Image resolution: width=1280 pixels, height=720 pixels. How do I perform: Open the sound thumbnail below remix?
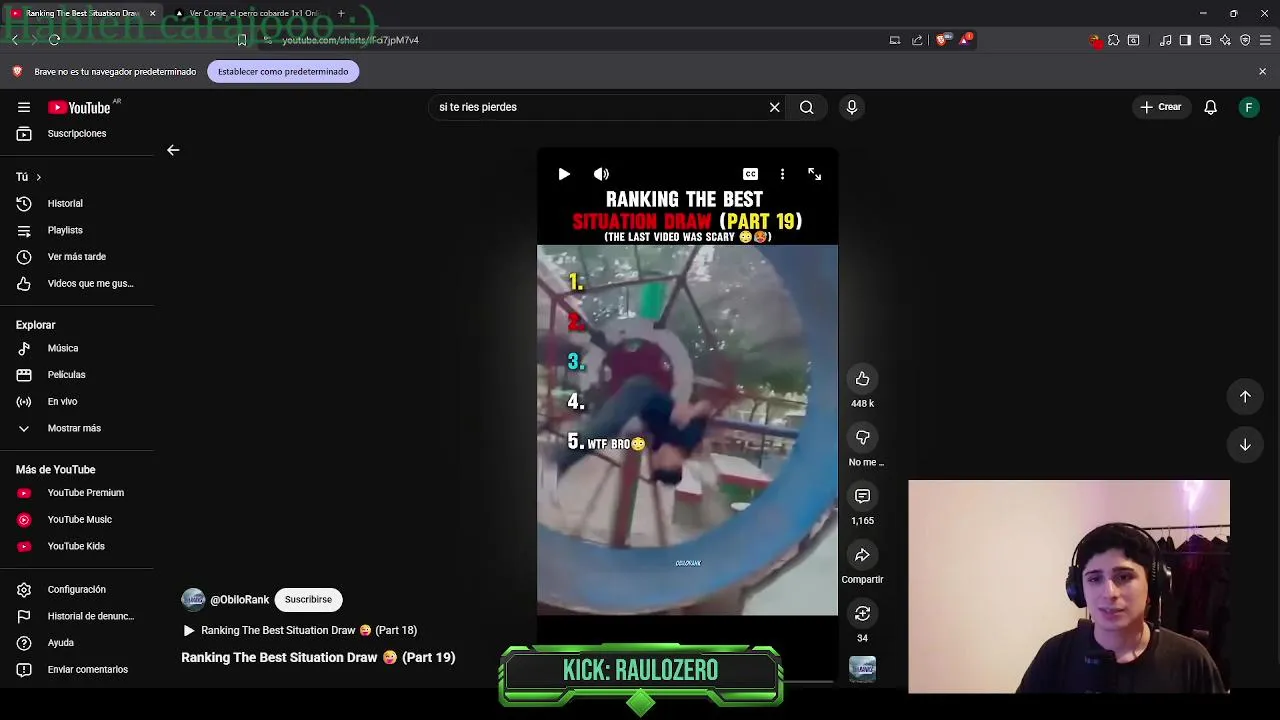pos(862,669)
